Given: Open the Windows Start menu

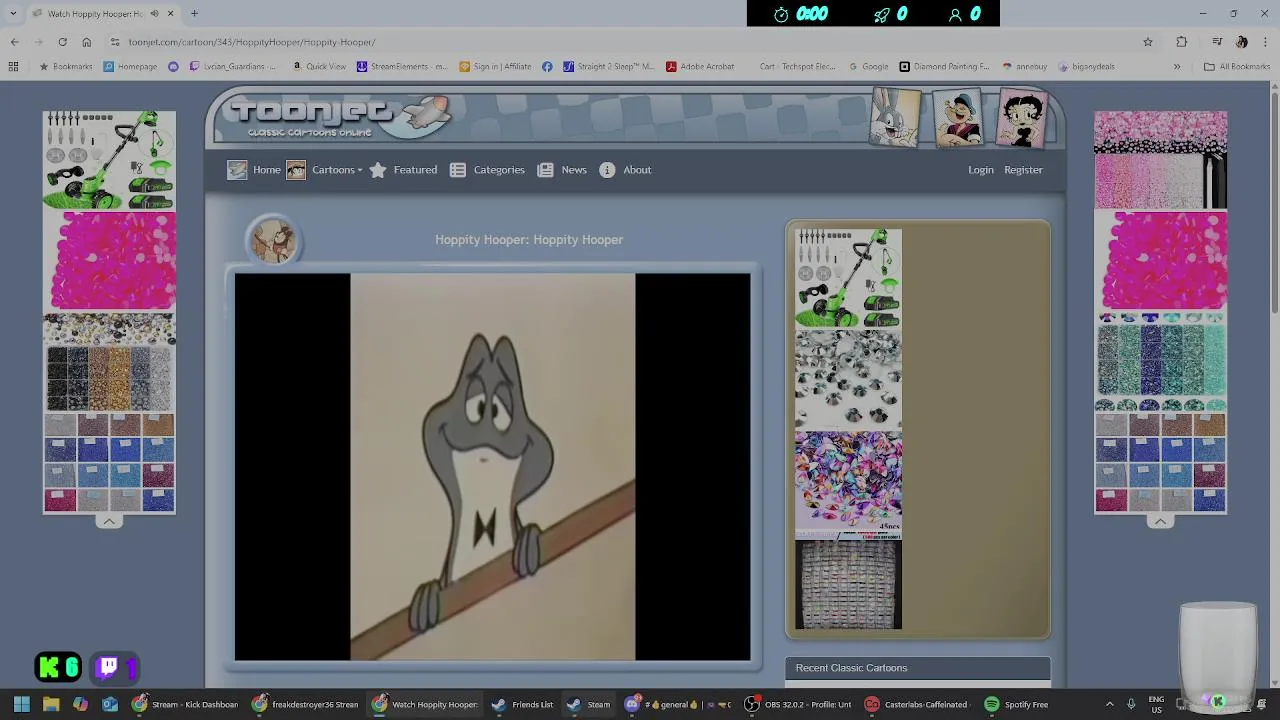Looking at the screenshot, I should (x=21, y=704).
